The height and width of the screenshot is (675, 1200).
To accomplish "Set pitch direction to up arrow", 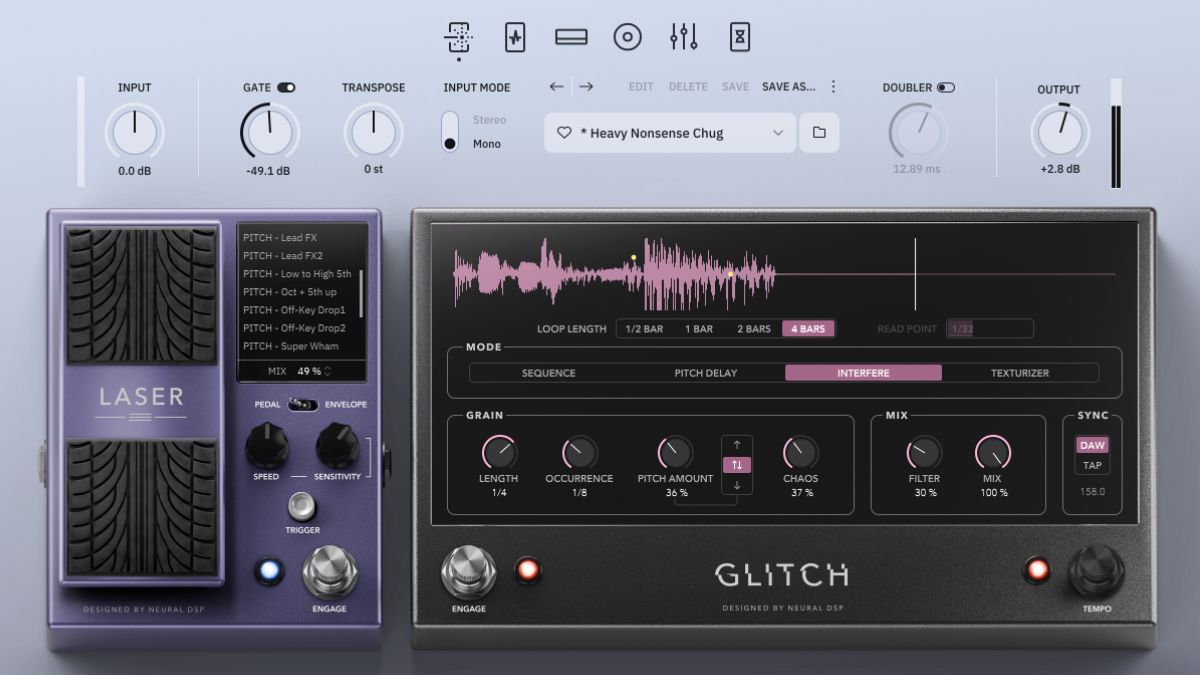I will tap(737, 445).
